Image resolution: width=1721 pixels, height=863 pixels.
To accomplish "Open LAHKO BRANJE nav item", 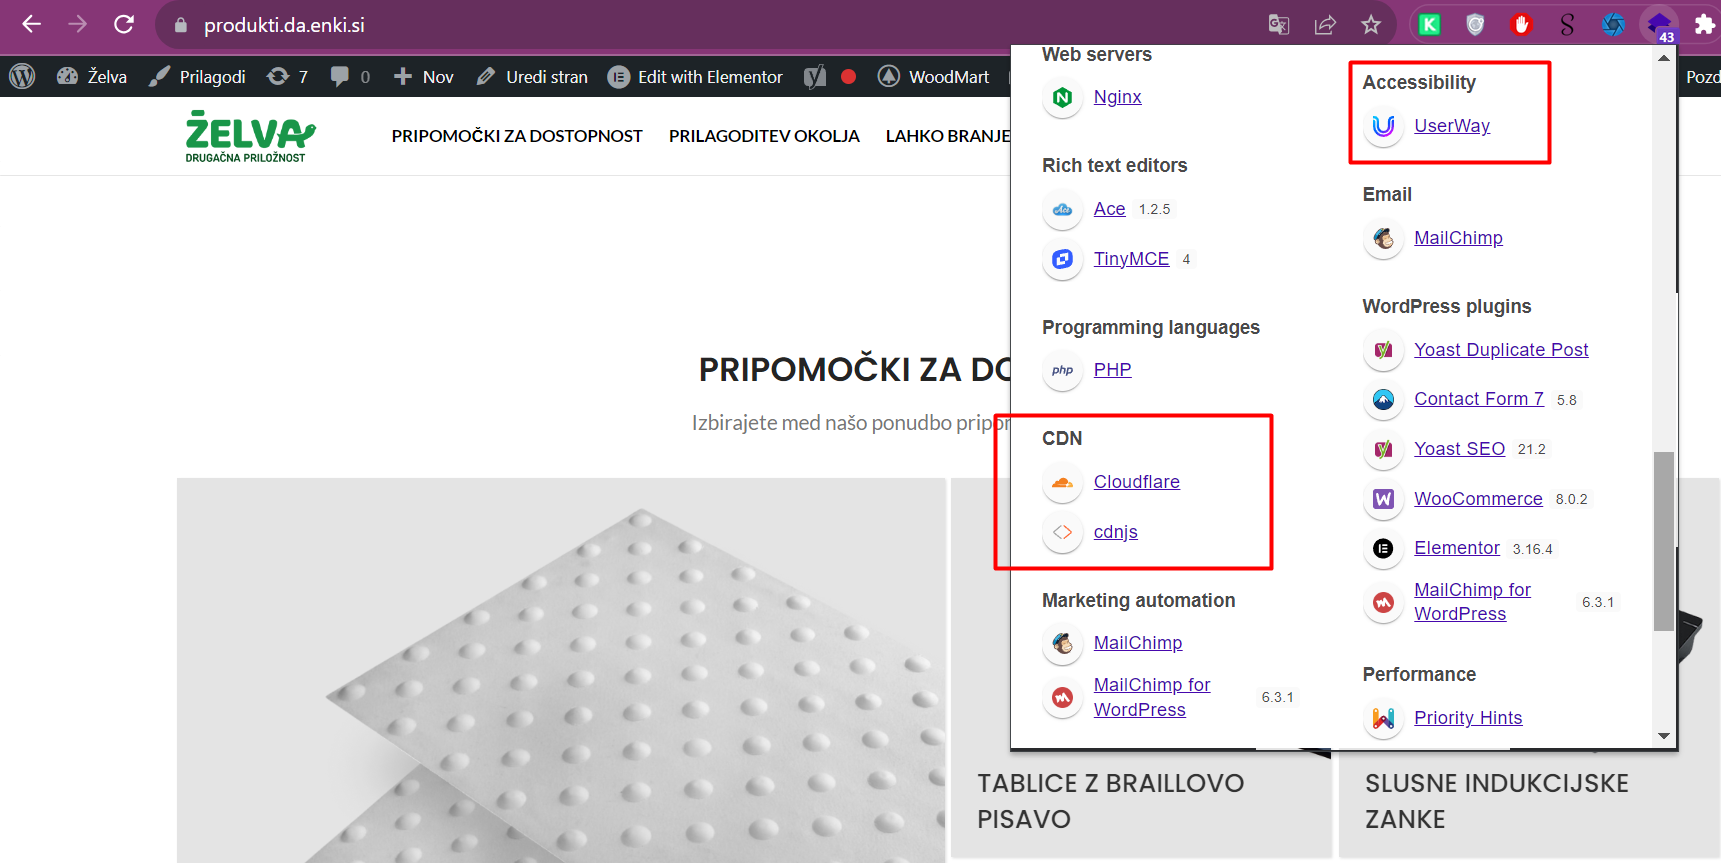I will 948,136.
